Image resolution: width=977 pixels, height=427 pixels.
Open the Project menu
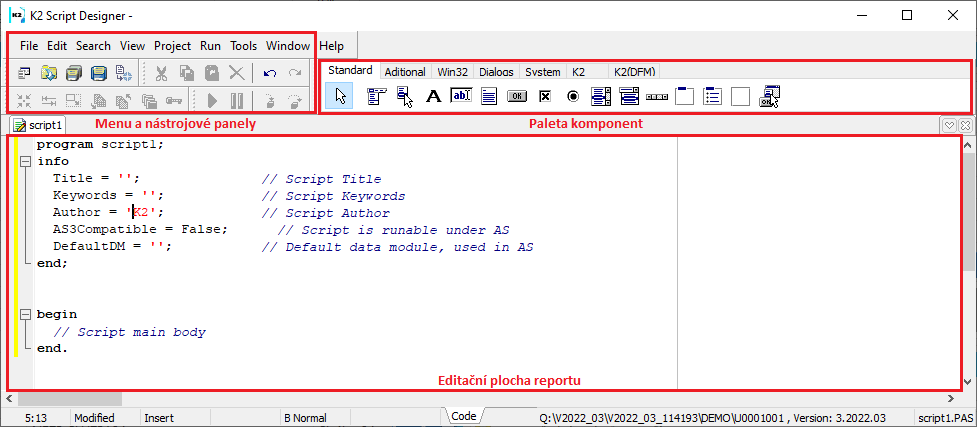[x=173, y=46]
